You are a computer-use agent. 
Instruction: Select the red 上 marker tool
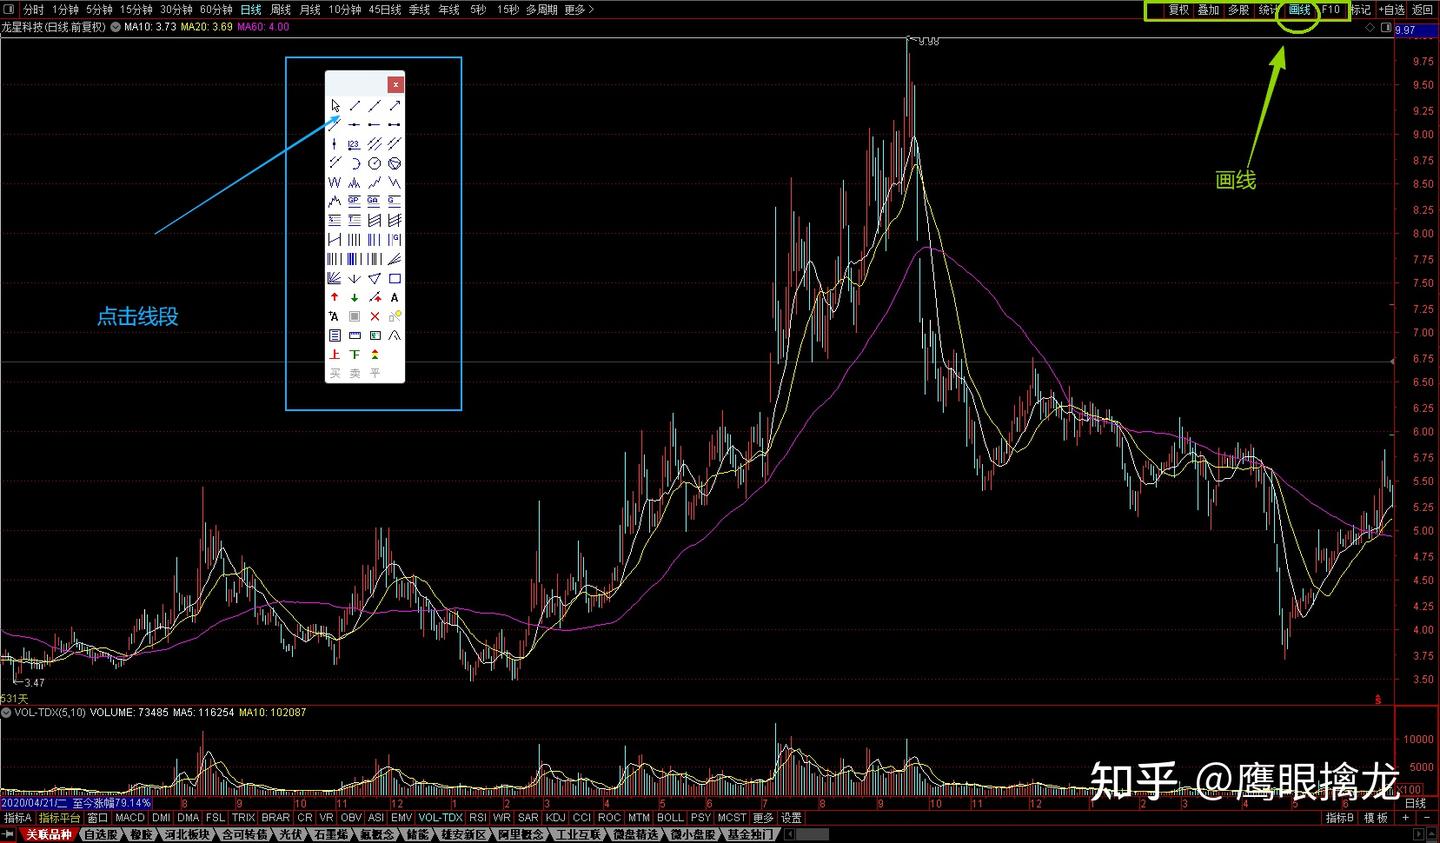click(x=335, y=354)
